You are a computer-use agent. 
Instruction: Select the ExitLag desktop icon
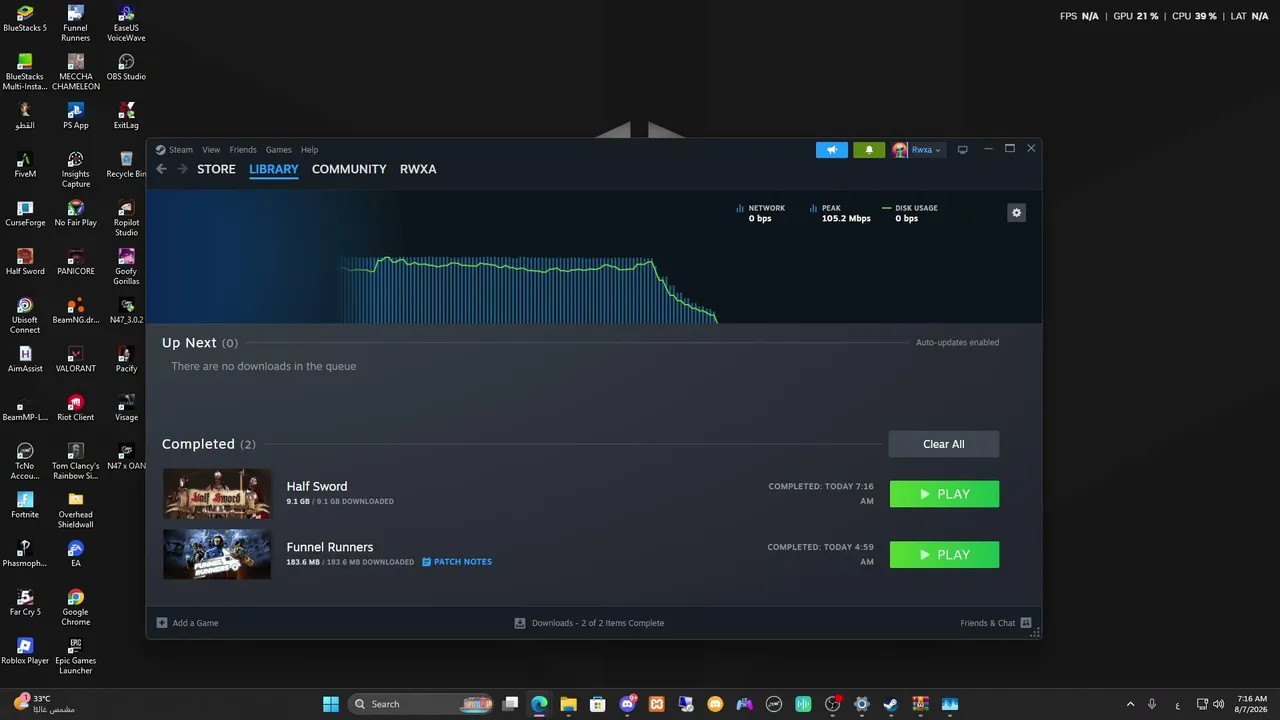(x=126, y=116)
